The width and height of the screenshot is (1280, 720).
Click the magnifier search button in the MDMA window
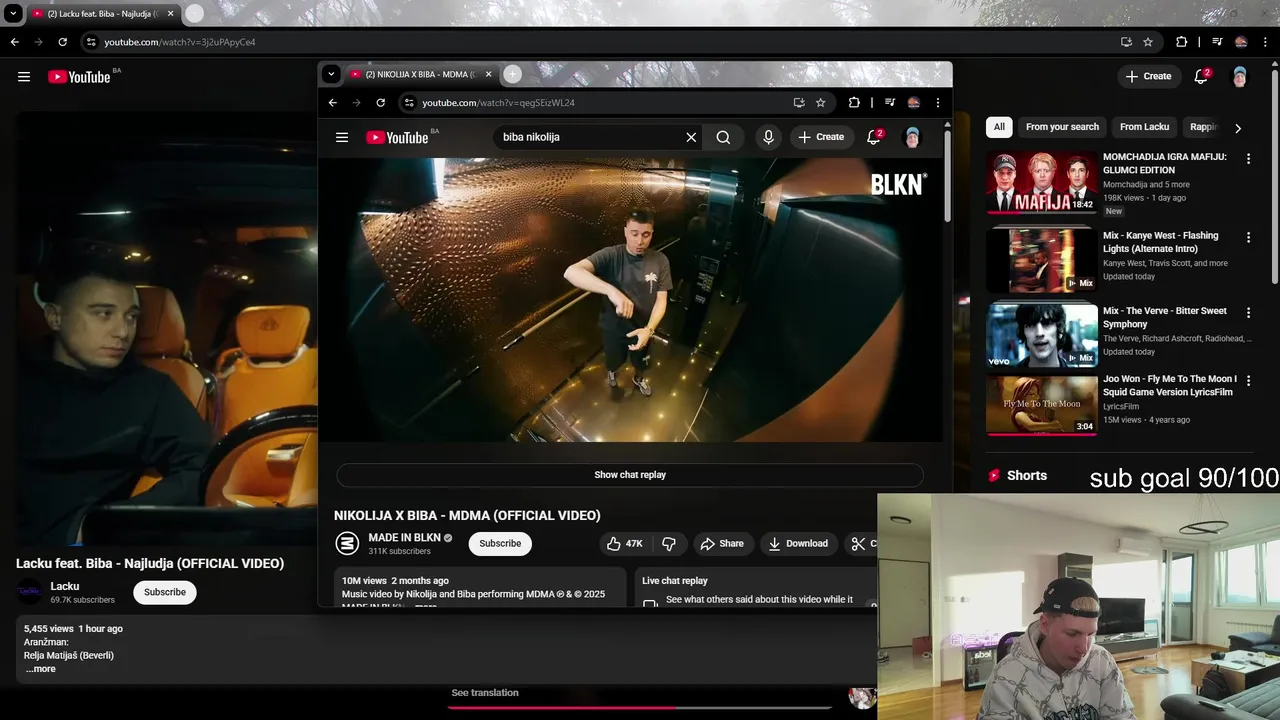tap(723, 137)
